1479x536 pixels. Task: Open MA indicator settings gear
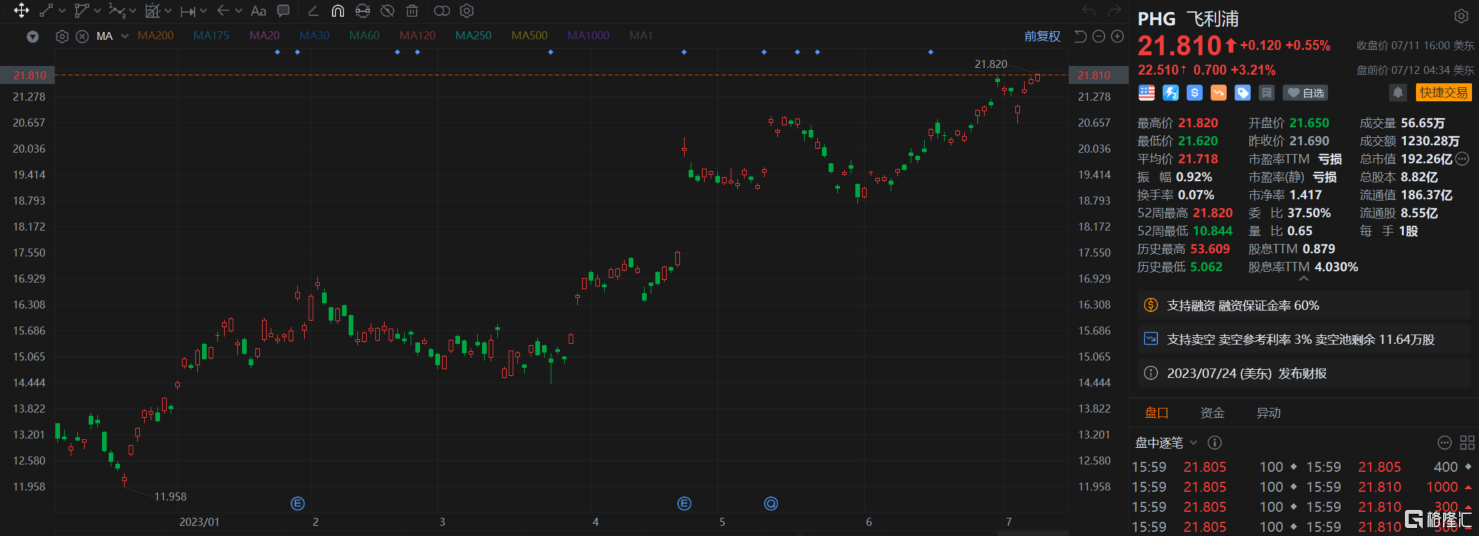pyautogui.click(x=62, y=36)
